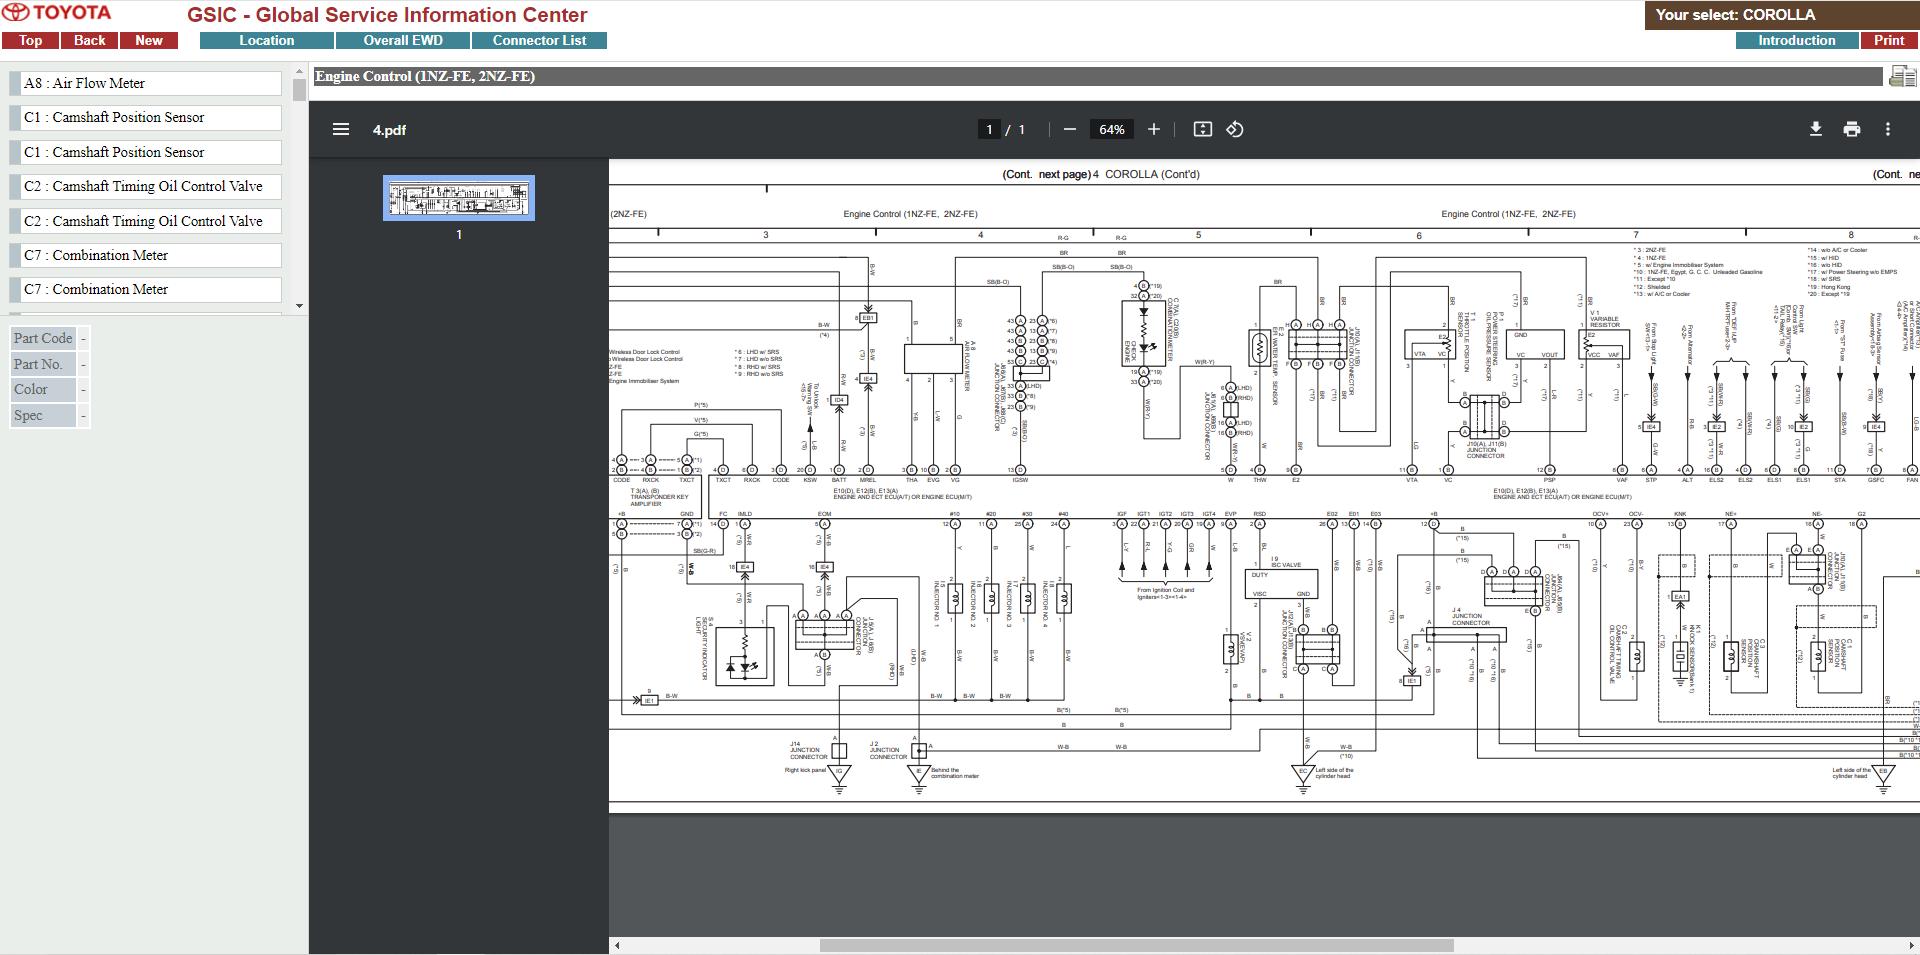
Task: Click the Color label
Action: pyautogui.click(x=43, y=390)
